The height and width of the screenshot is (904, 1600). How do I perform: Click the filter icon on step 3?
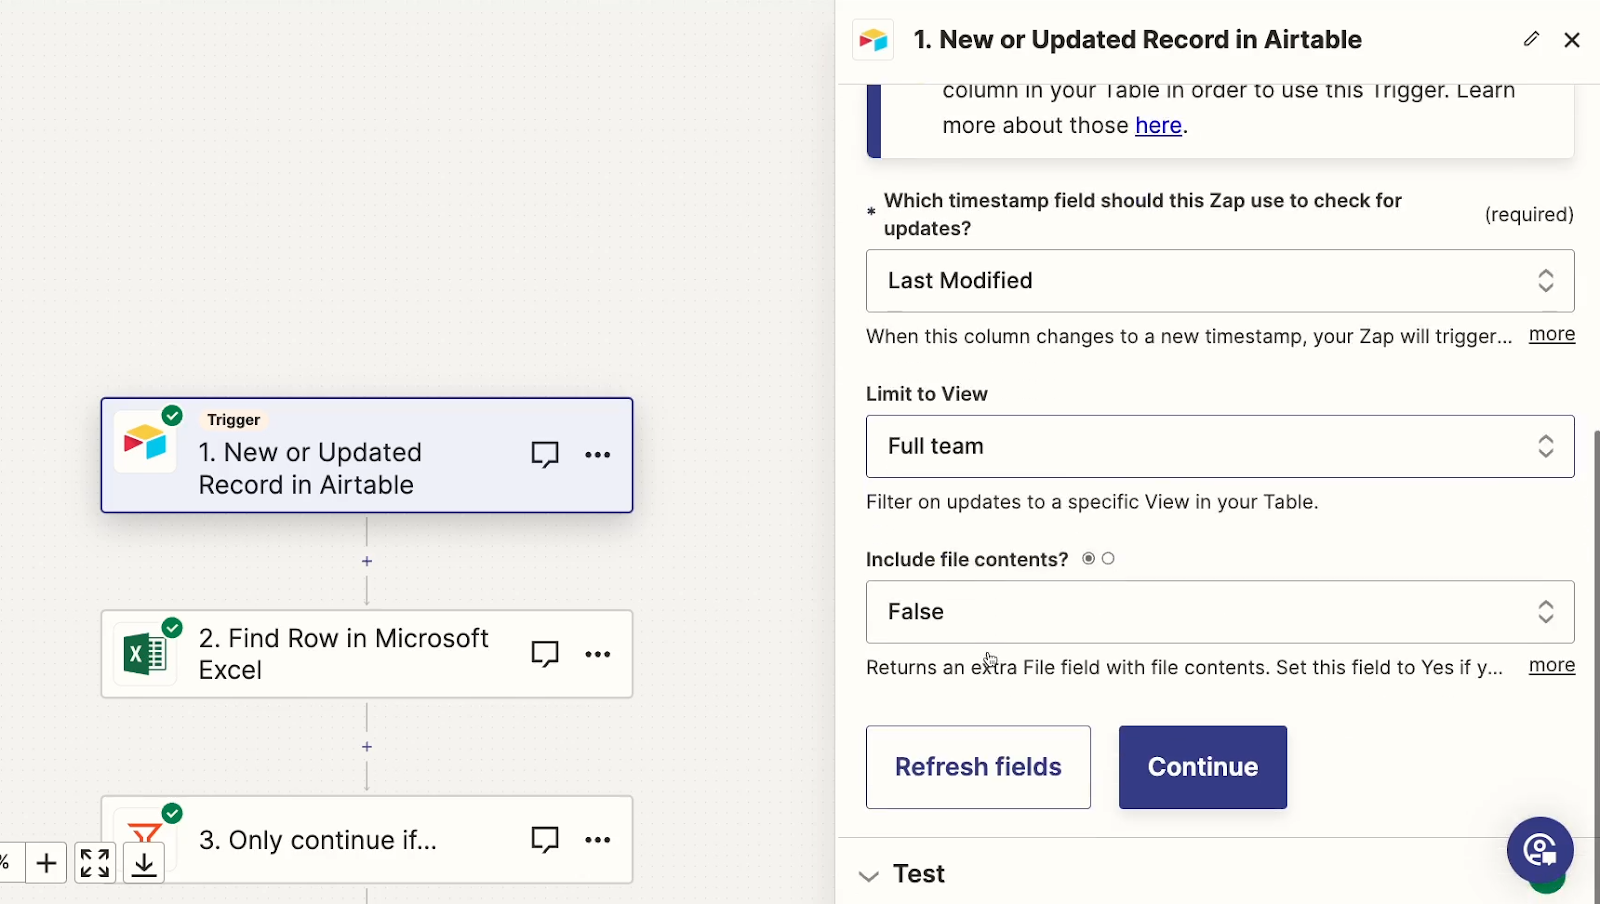145,838
